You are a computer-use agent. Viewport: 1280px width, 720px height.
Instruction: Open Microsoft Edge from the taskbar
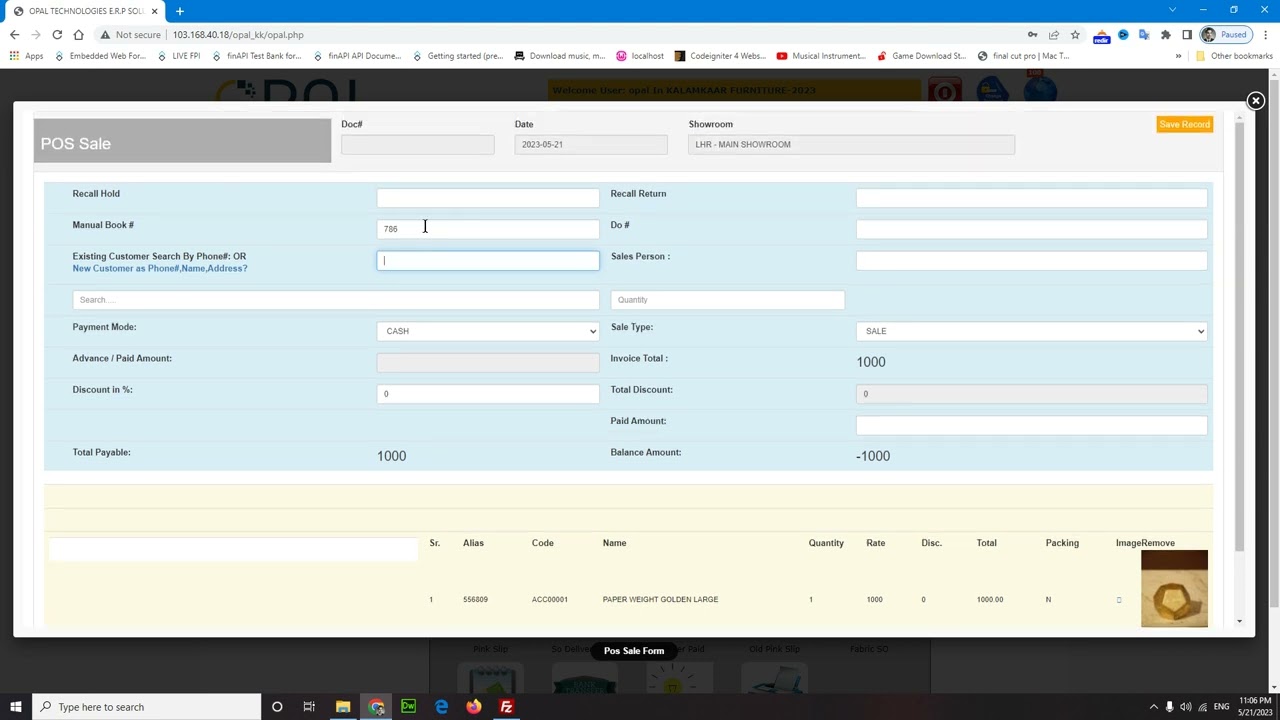tap(441, 707)
